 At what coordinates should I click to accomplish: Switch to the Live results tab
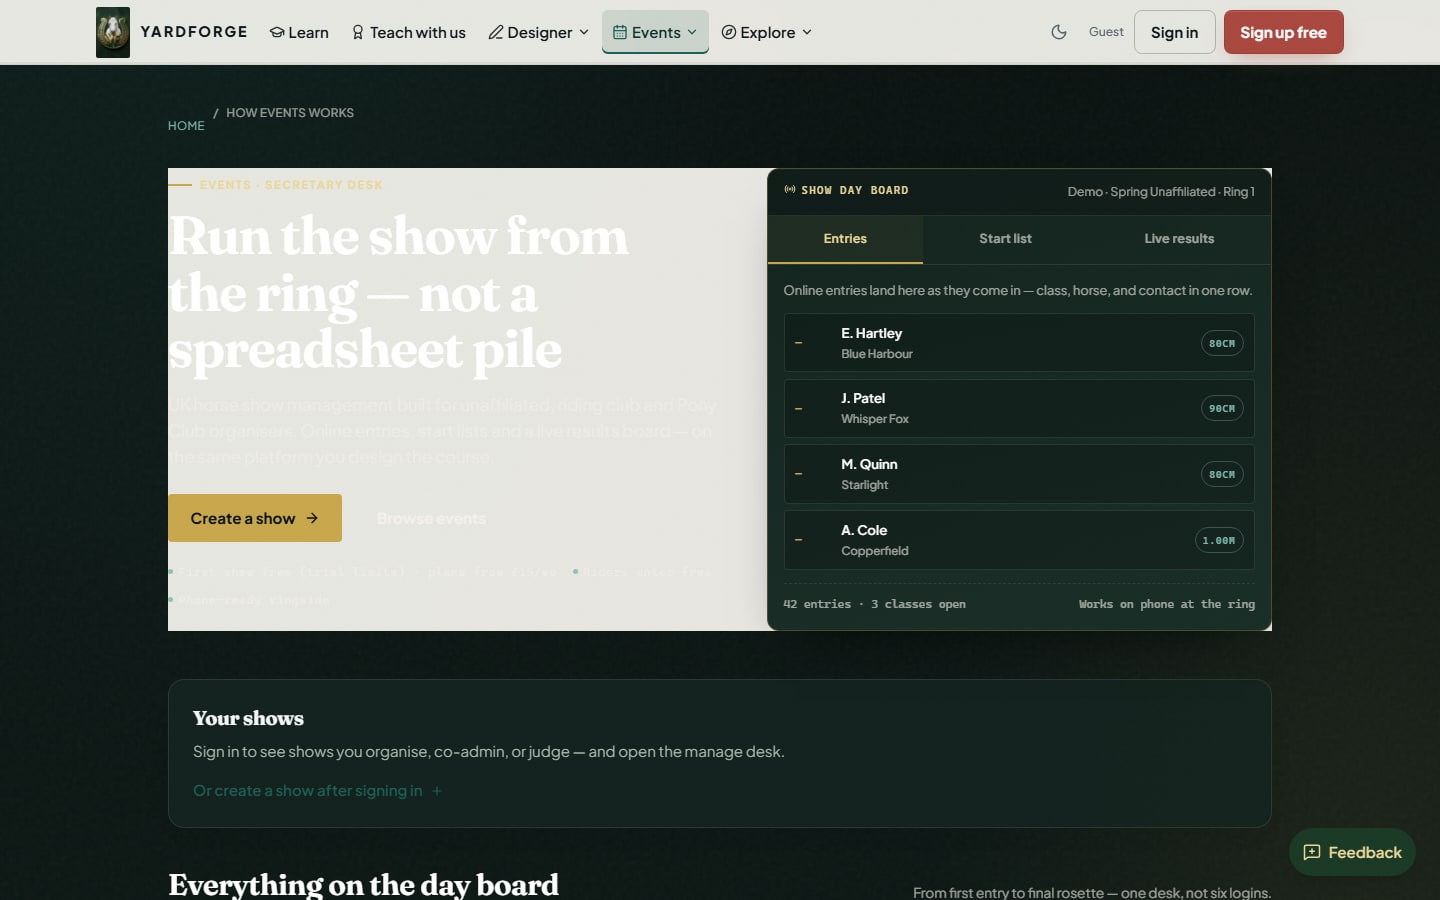(x=1179, y=239)
